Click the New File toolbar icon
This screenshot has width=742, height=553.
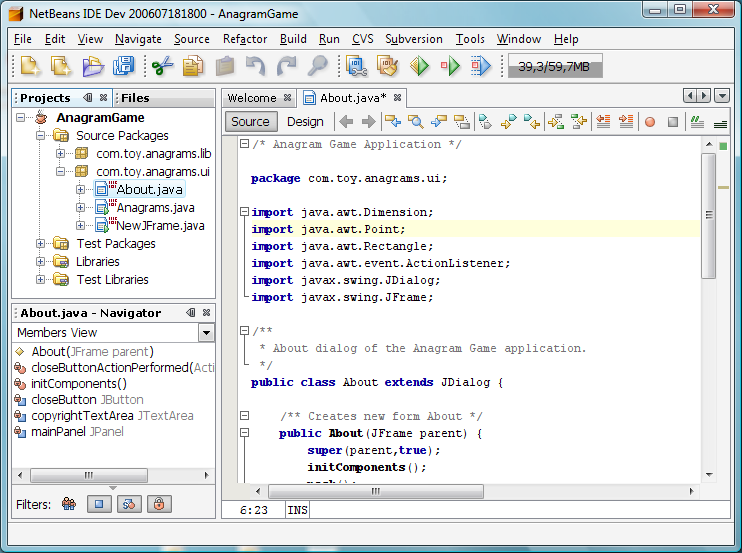[x=30, y=66]
